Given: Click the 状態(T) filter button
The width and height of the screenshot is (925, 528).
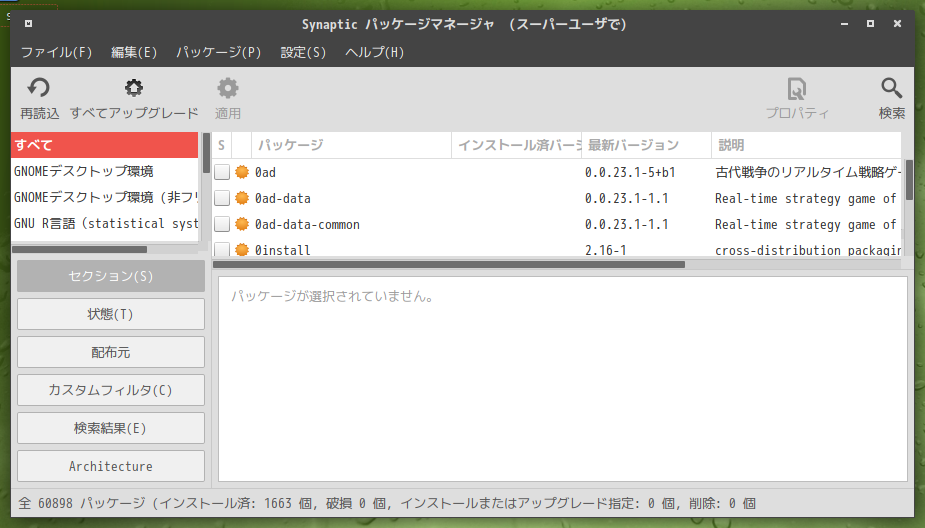Looking at the screenshot, I should pyautogui.click(x=111, y=314).
